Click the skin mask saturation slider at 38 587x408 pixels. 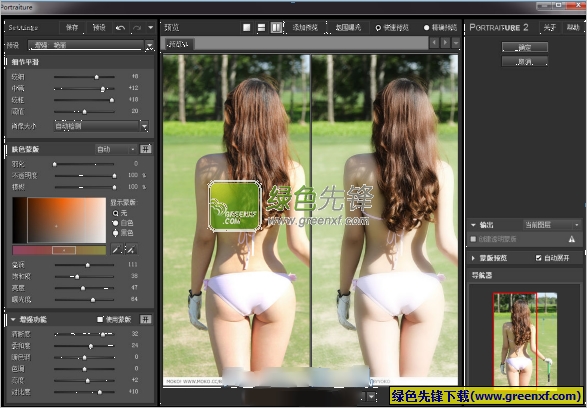pyautogui.click(x=85, y=277)
